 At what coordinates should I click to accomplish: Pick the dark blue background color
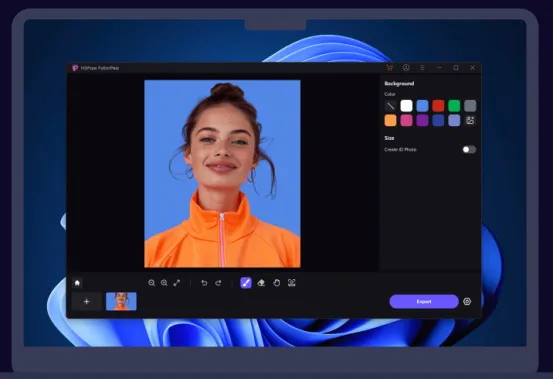[438, 120]
